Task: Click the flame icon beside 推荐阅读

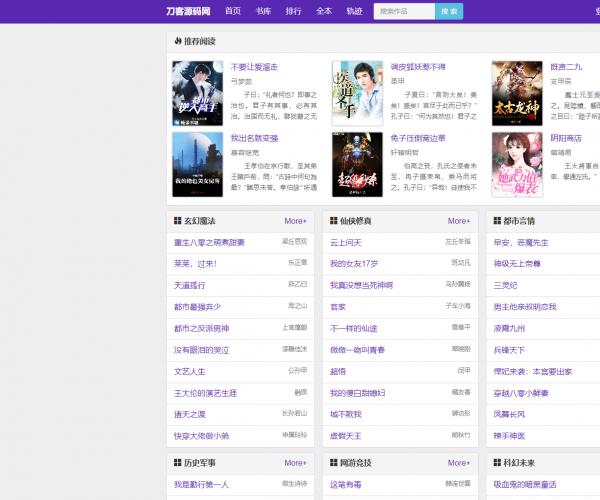Action: click(178, 41)
